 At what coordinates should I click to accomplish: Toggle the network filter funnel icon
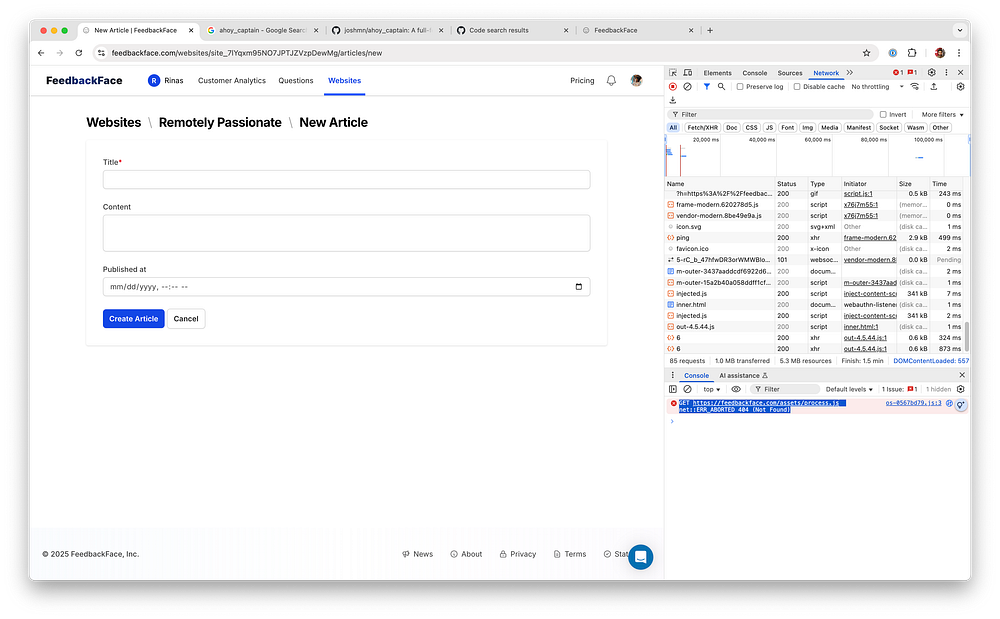pos(707,87)
